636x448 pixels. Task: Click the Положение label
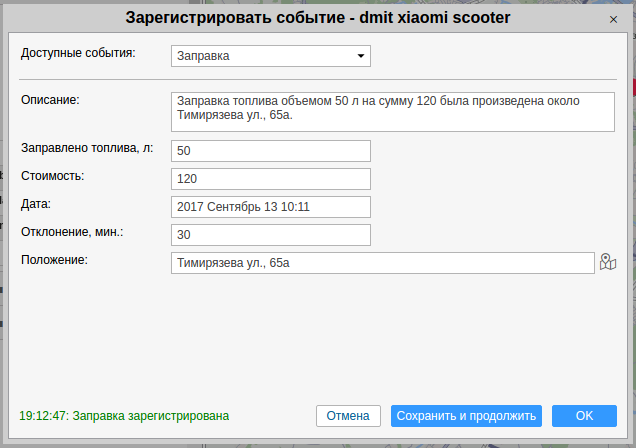pyautogui.click(x=55, y=260)
